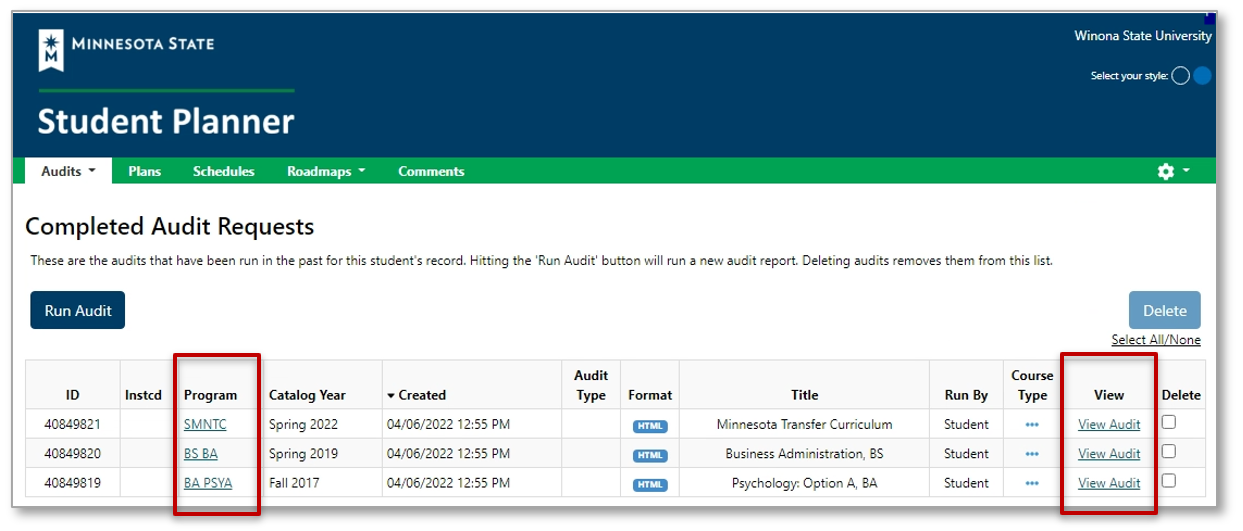Expand the Roadmaps dropdown menu

(325, 171)
